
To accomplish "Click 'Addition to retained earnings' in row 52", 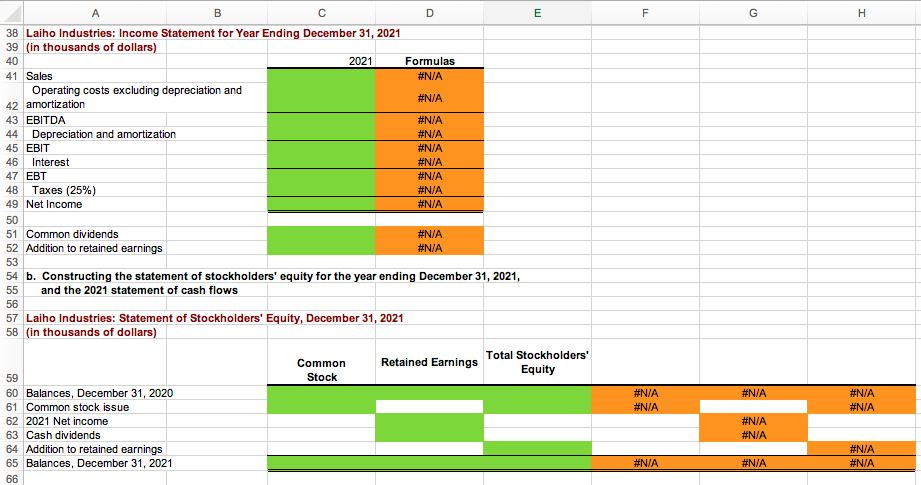I will (x=94, y=248).
